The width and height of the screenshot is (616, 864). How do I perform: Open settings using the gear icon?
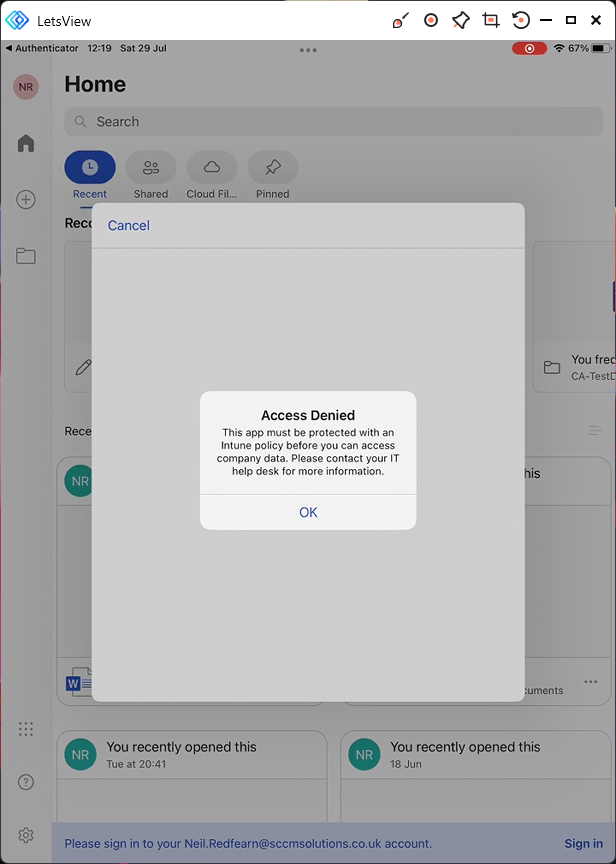(x=26, y=835)
